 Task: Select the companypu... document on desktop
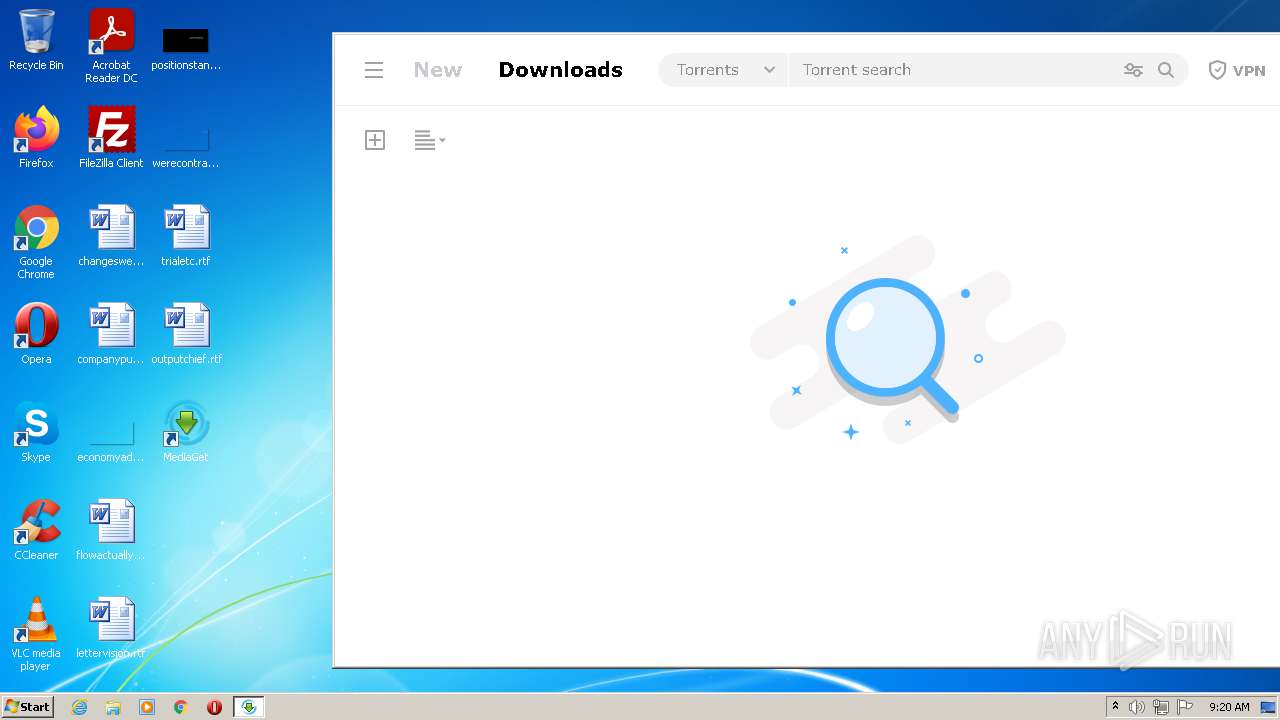pyautogui.click(x=111, y=334)
